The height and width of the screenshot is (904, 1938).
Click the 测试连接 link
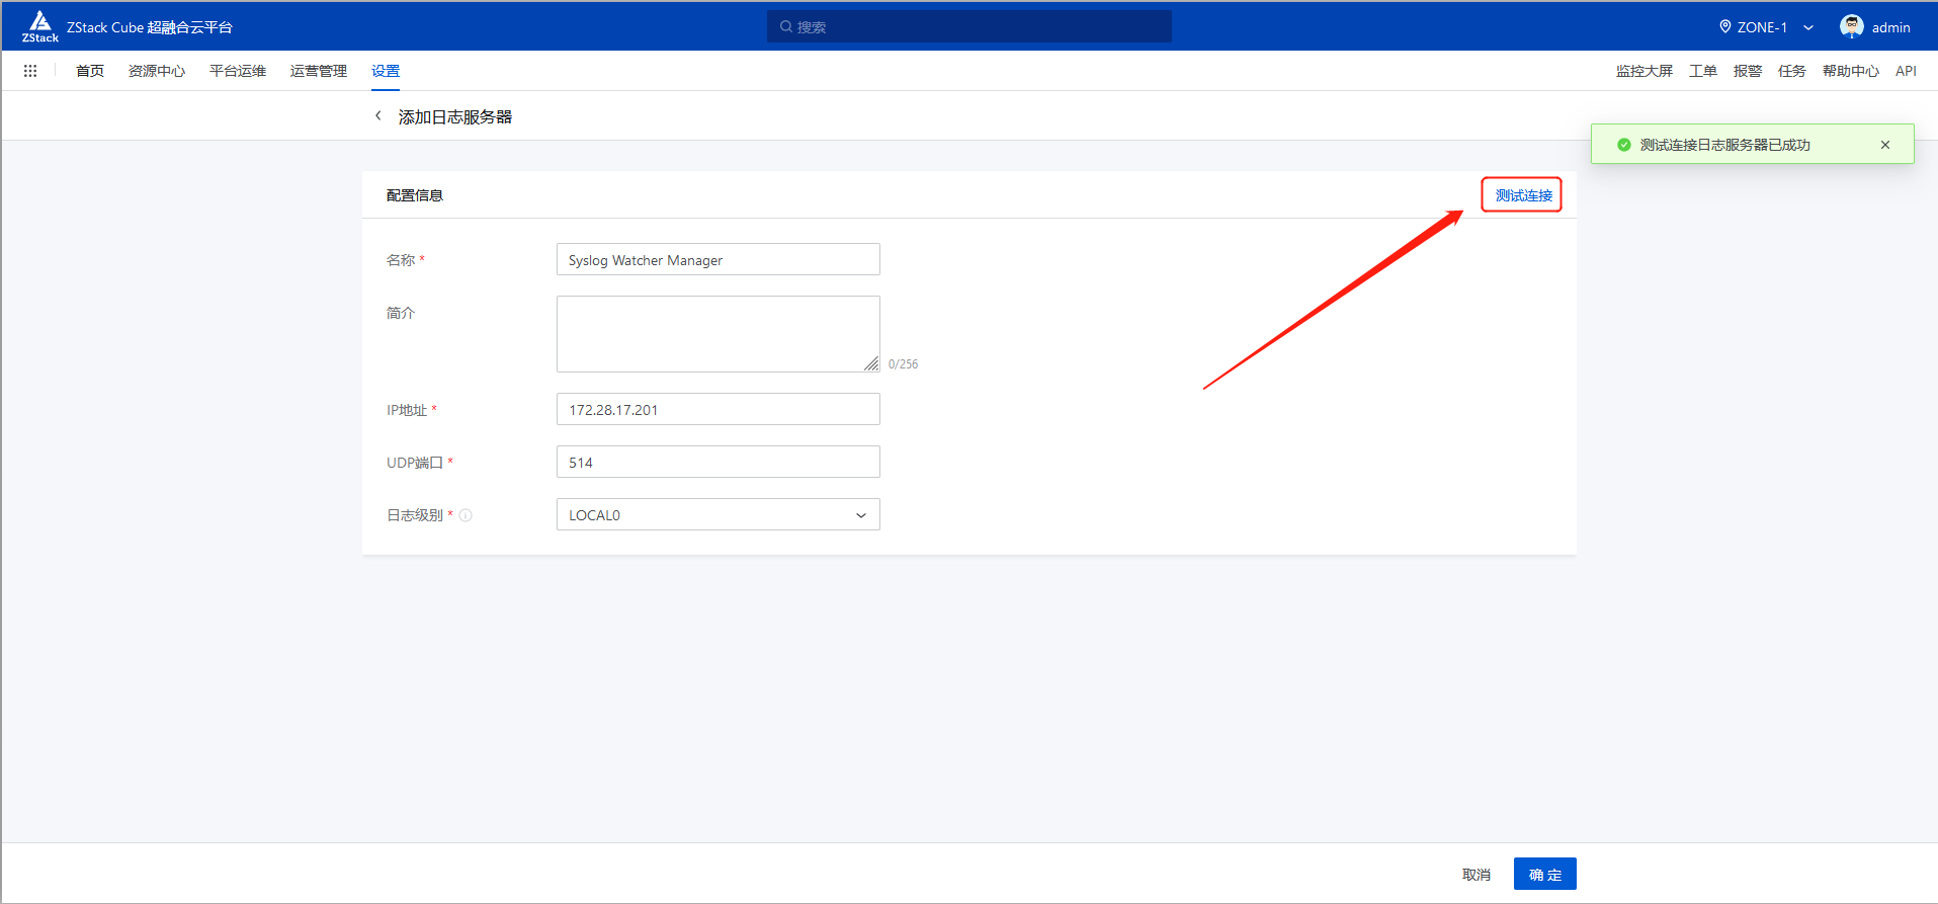coord(1521,194)
